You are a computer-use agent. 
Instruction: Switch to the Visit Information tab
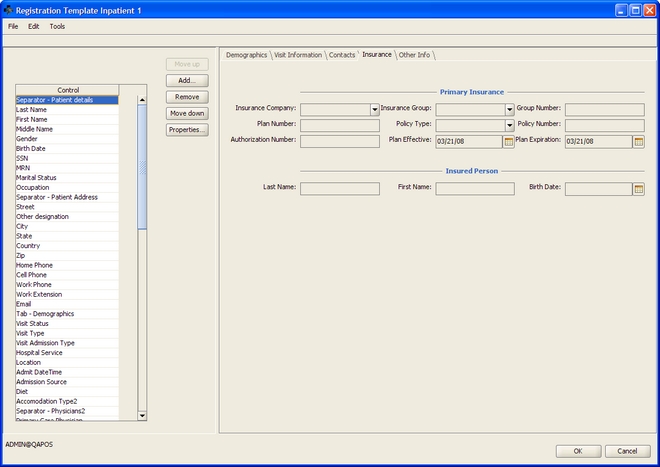tap(298, 55)
